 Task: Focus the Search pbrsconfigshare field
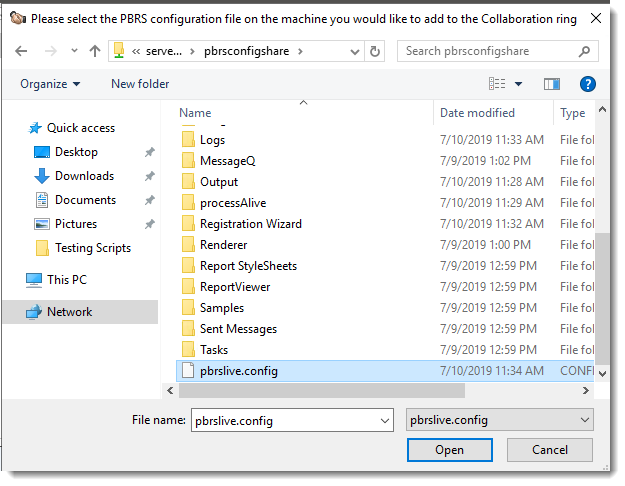coord(497,51)
